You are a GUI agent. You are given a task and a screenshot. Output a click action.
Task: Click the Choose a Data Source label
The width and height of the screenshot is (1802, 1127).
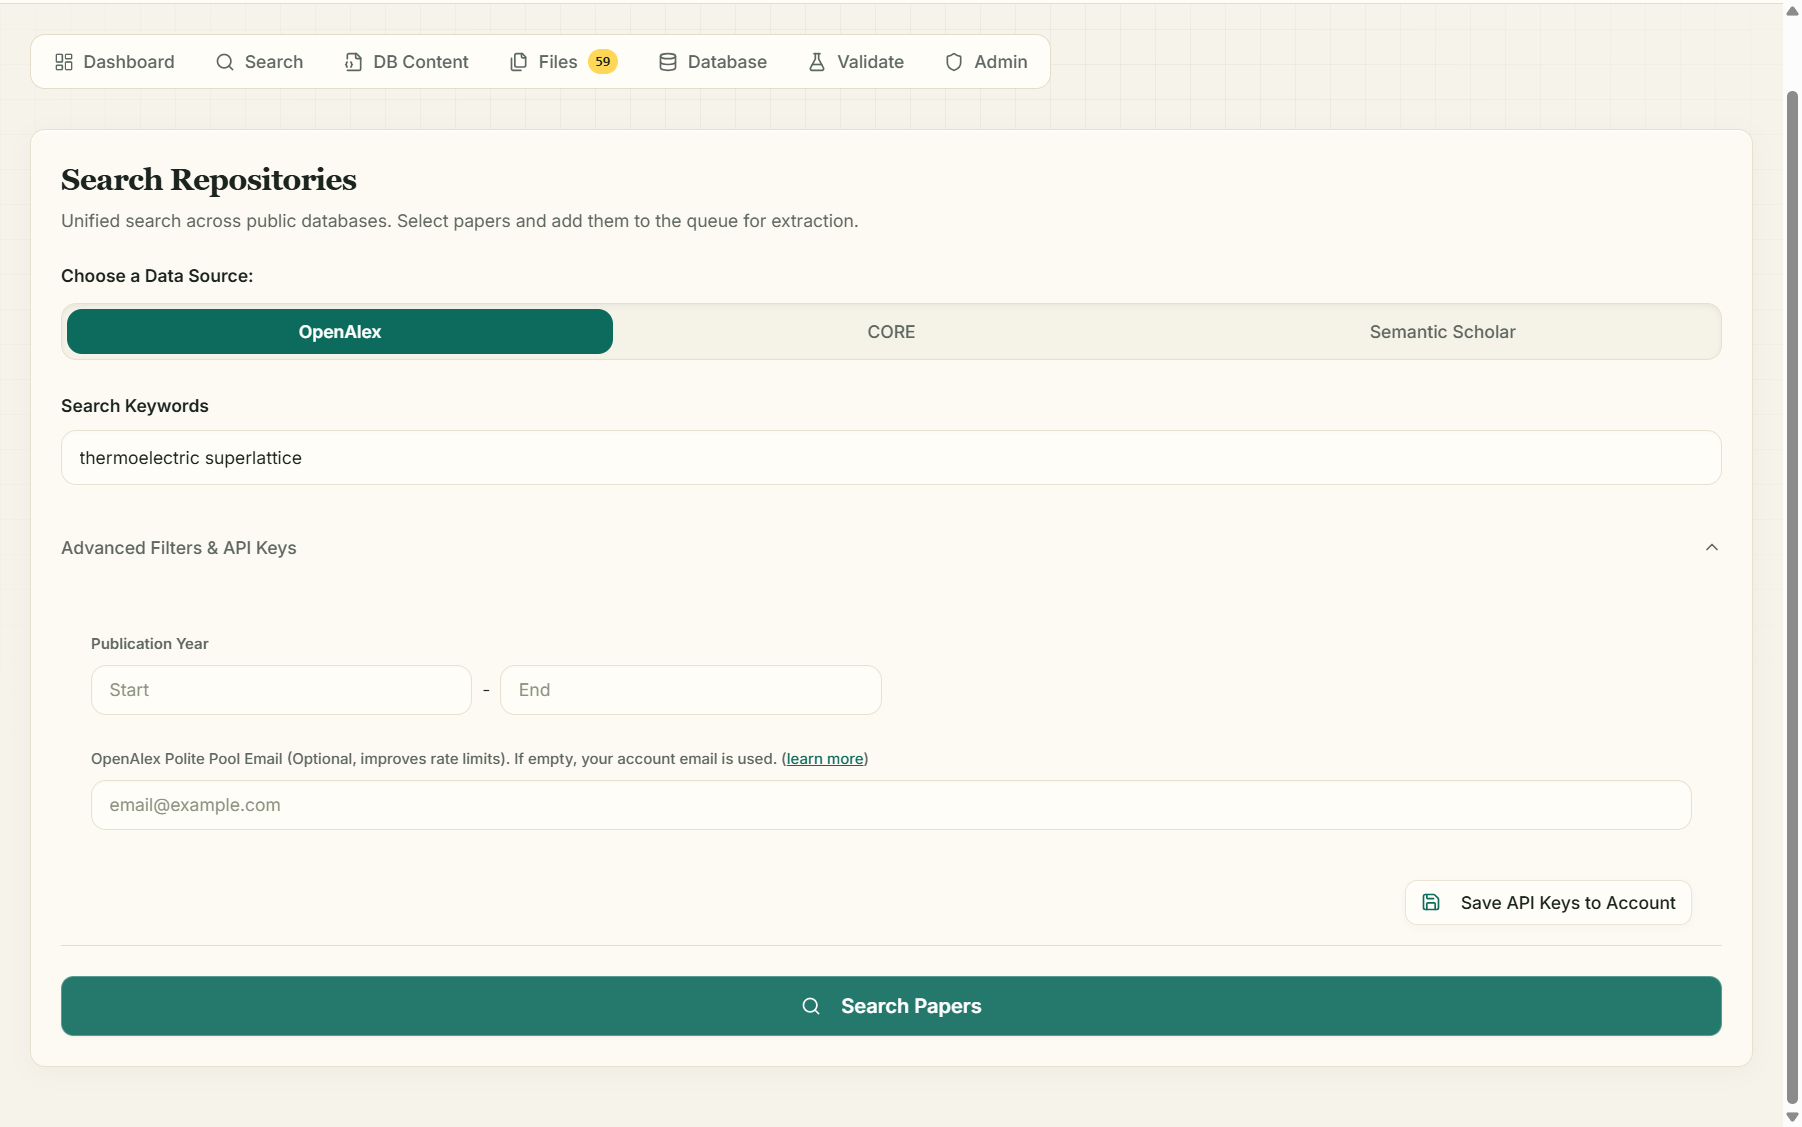click(157, 276)
